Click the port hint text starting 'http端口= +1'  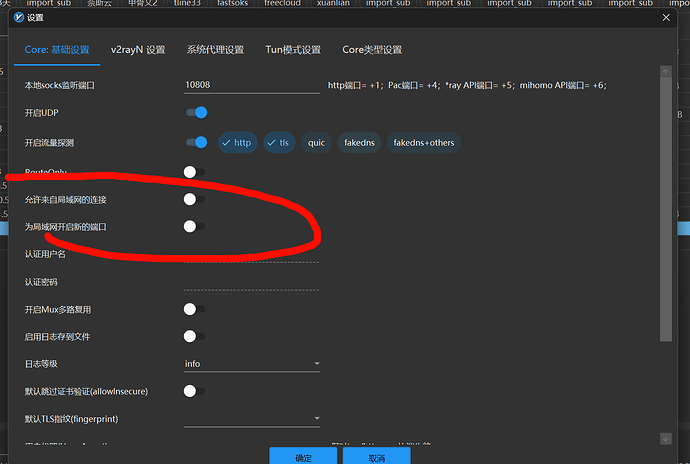pos(467,85)
